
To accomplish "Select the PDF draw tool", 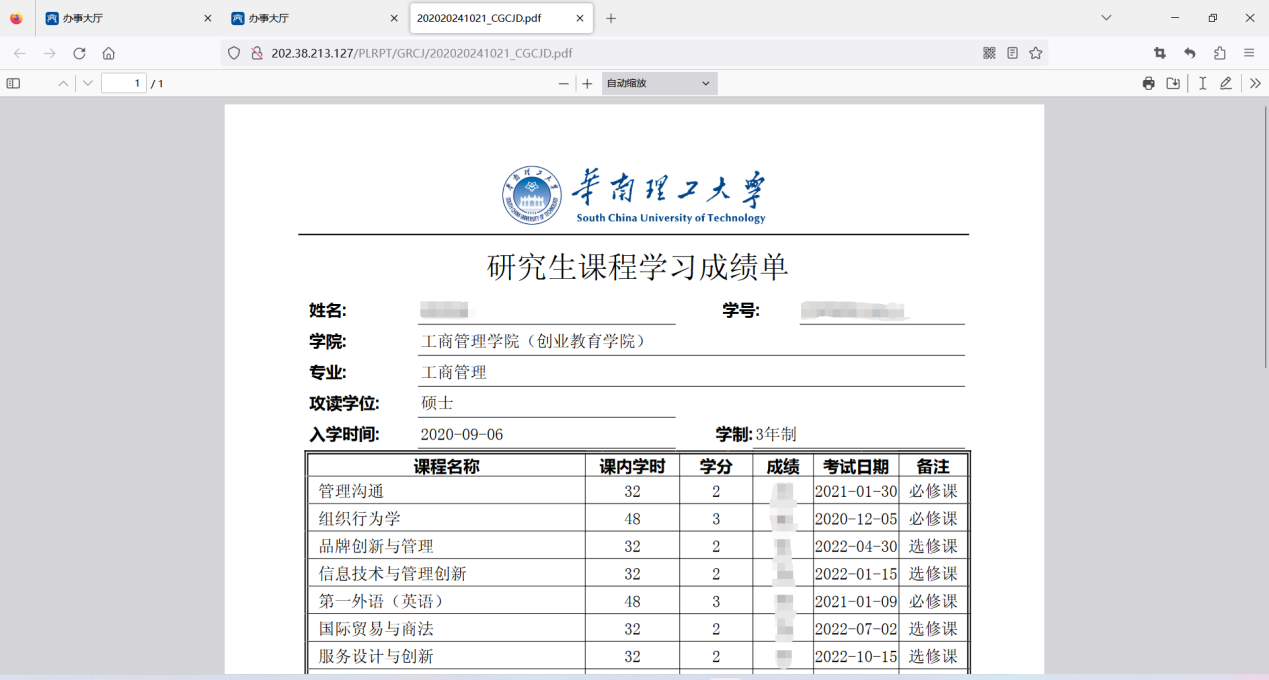I will pos(1225,84).
